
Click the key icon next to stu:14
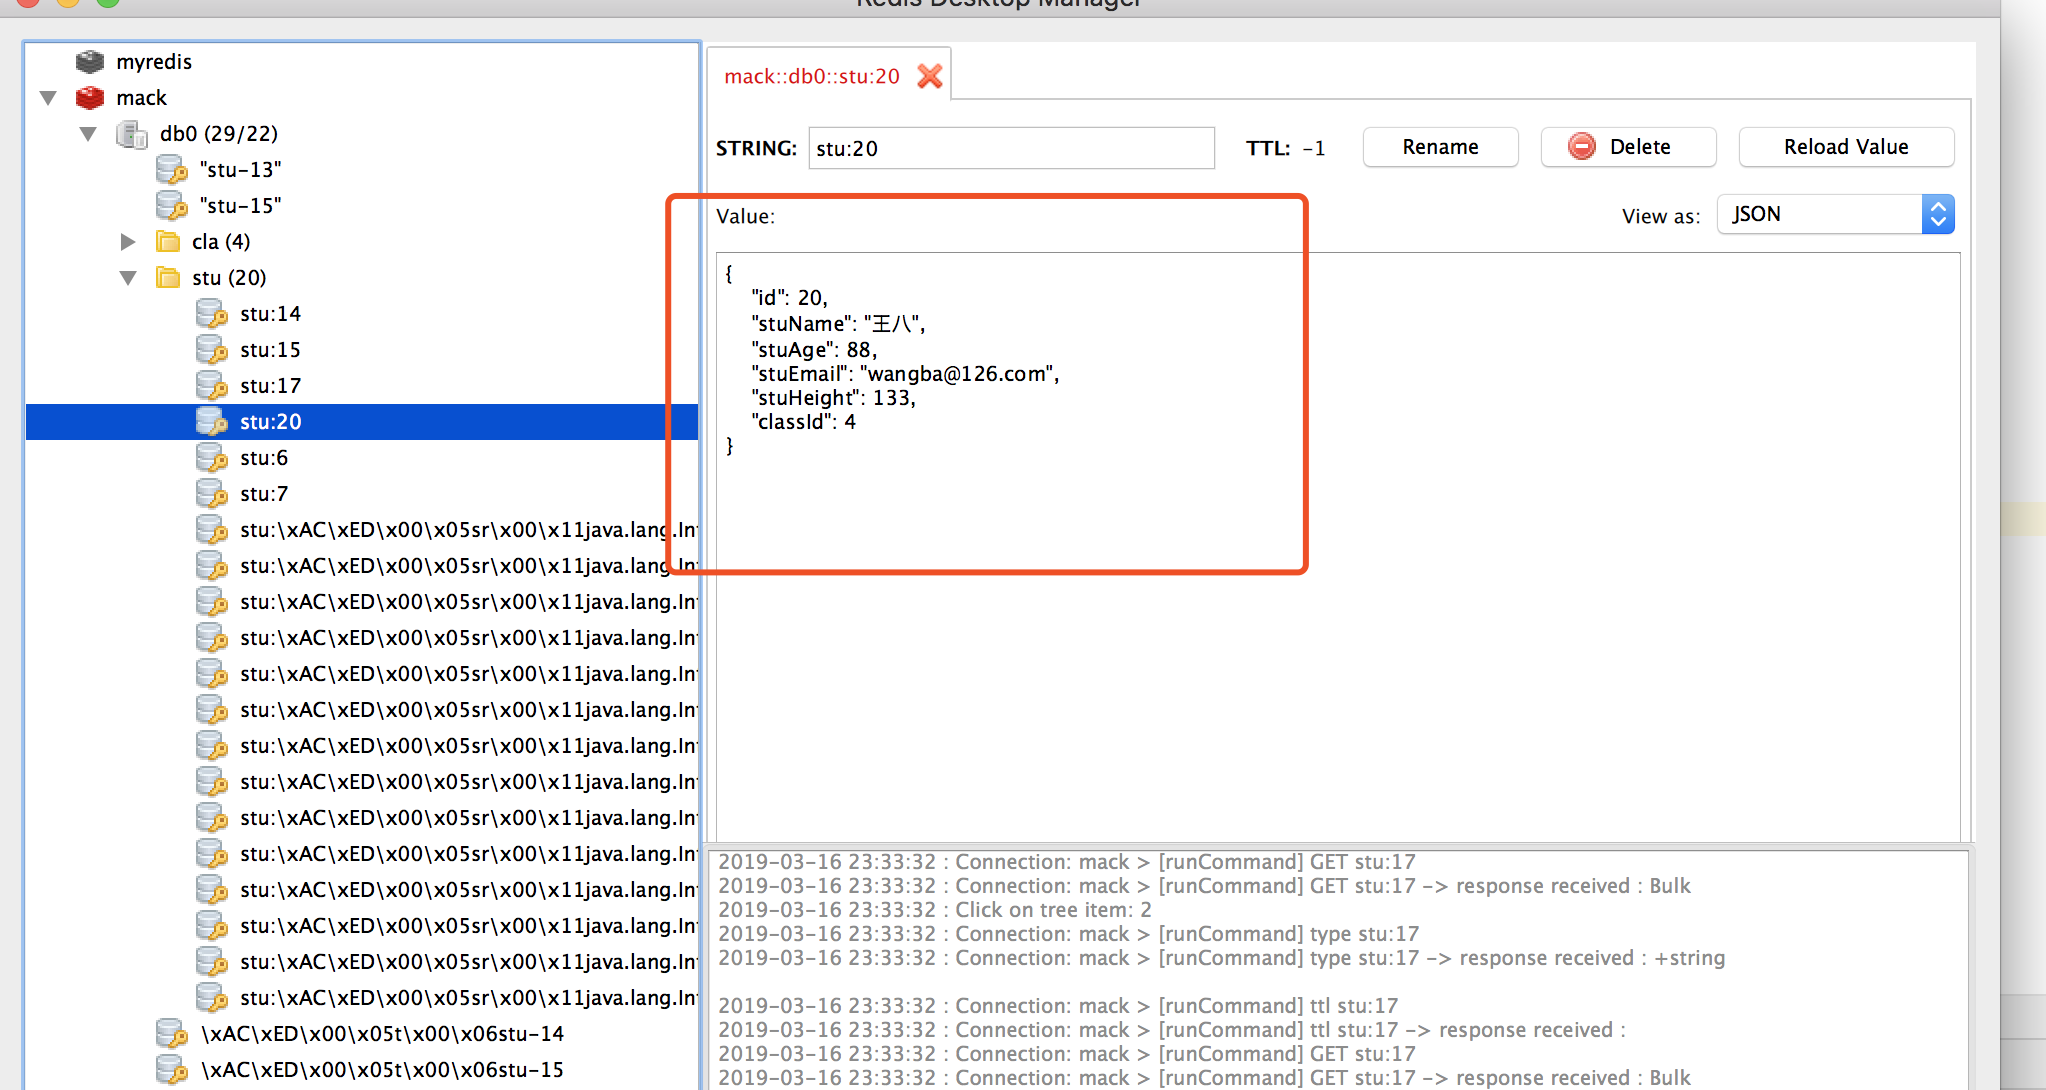[212, 314]
